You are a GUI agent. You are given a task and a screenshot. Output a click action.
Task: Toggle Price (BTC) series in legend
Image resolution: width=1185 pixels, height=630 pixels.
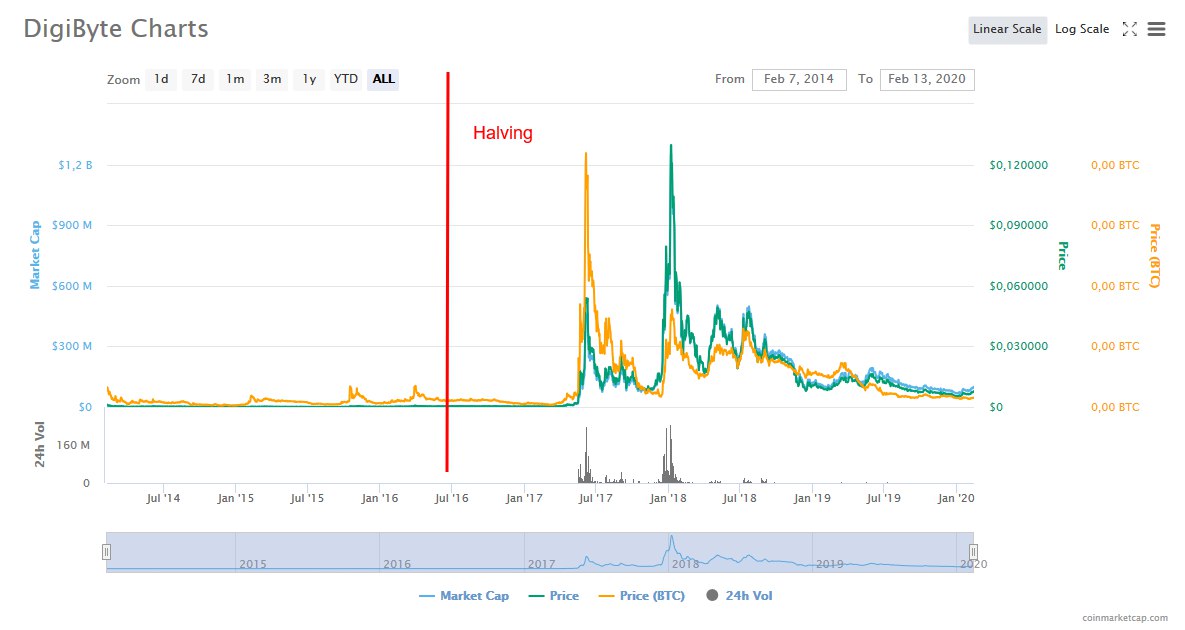click(642, 596)
